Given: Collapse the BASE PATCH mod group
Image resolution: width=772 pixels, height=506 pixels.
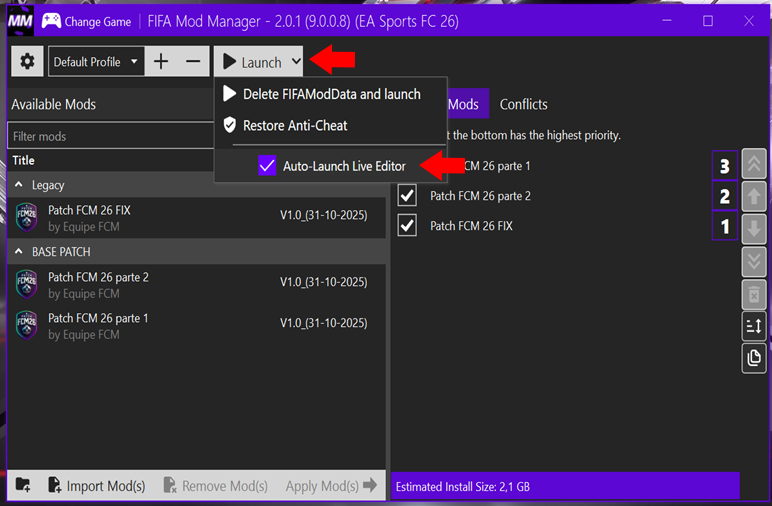Looking at the screenshot, I should [x=19, y=252].
